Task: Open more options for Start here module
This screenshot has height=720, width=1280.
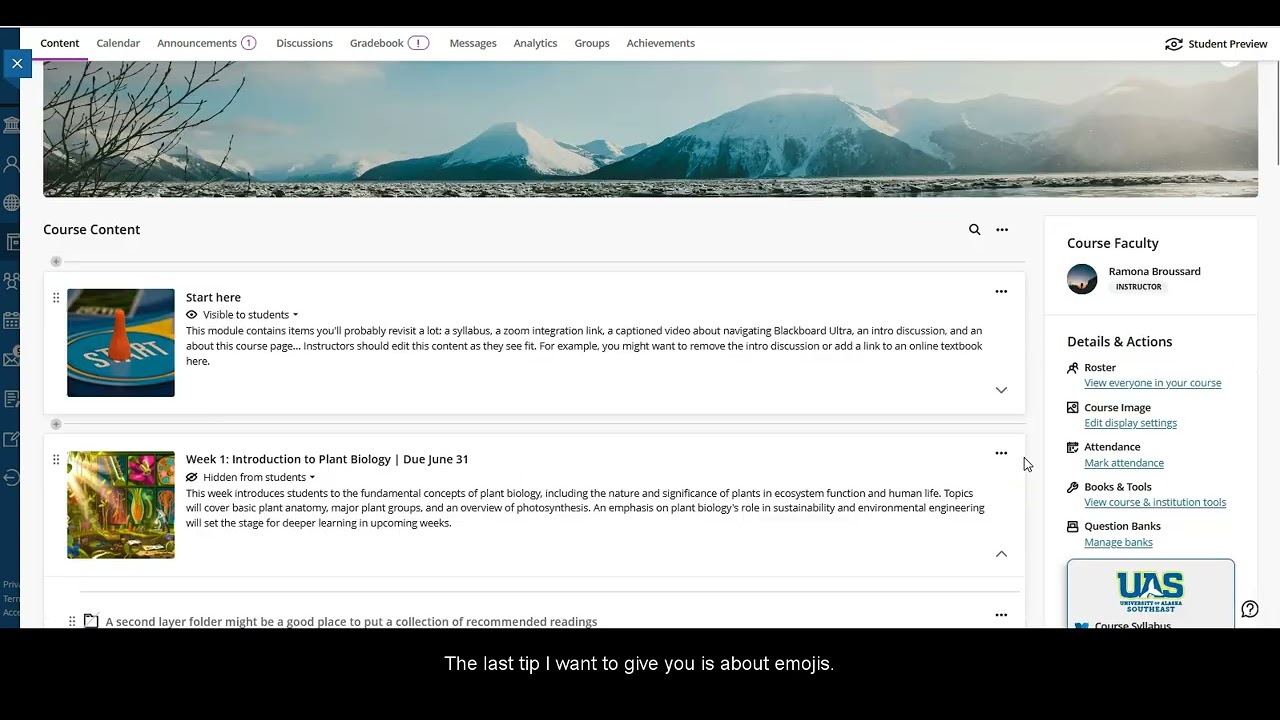Action: pyautogui.click(x=1001, y=292)
